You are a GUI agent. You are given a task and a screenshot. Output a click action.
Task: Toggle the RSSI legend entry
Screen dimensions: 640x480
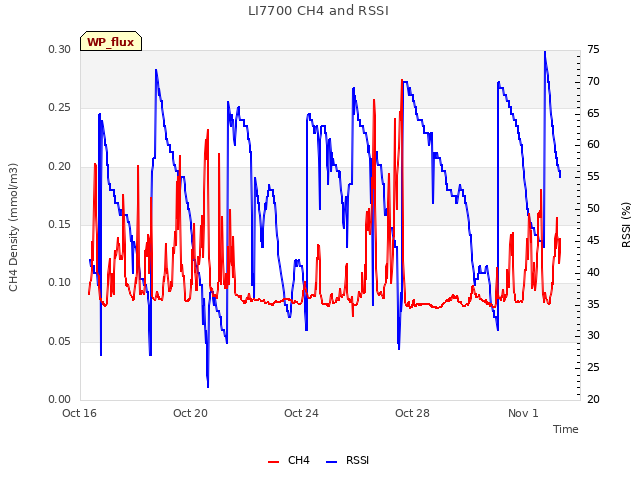point(348,460)
